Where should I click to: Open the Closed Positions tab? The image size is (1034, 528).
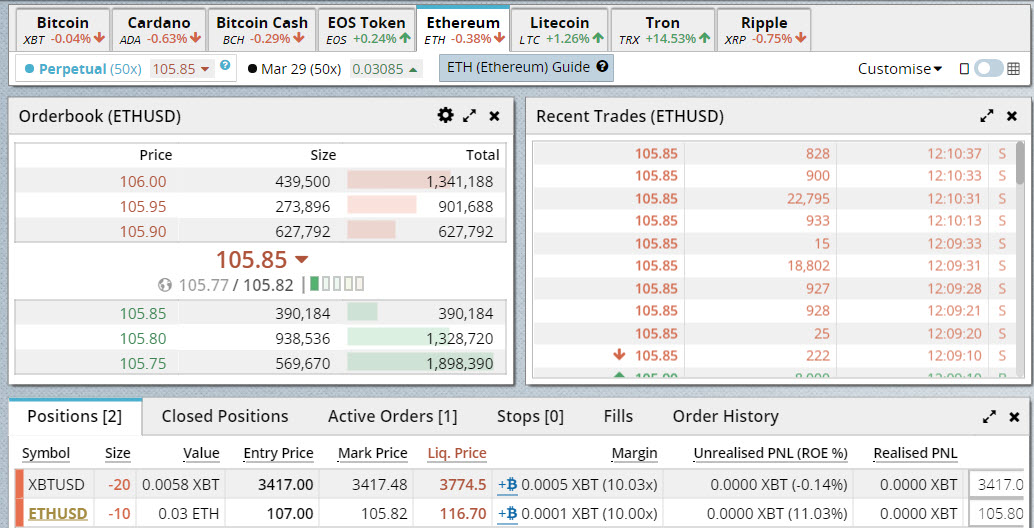click(x=225, y=417)
